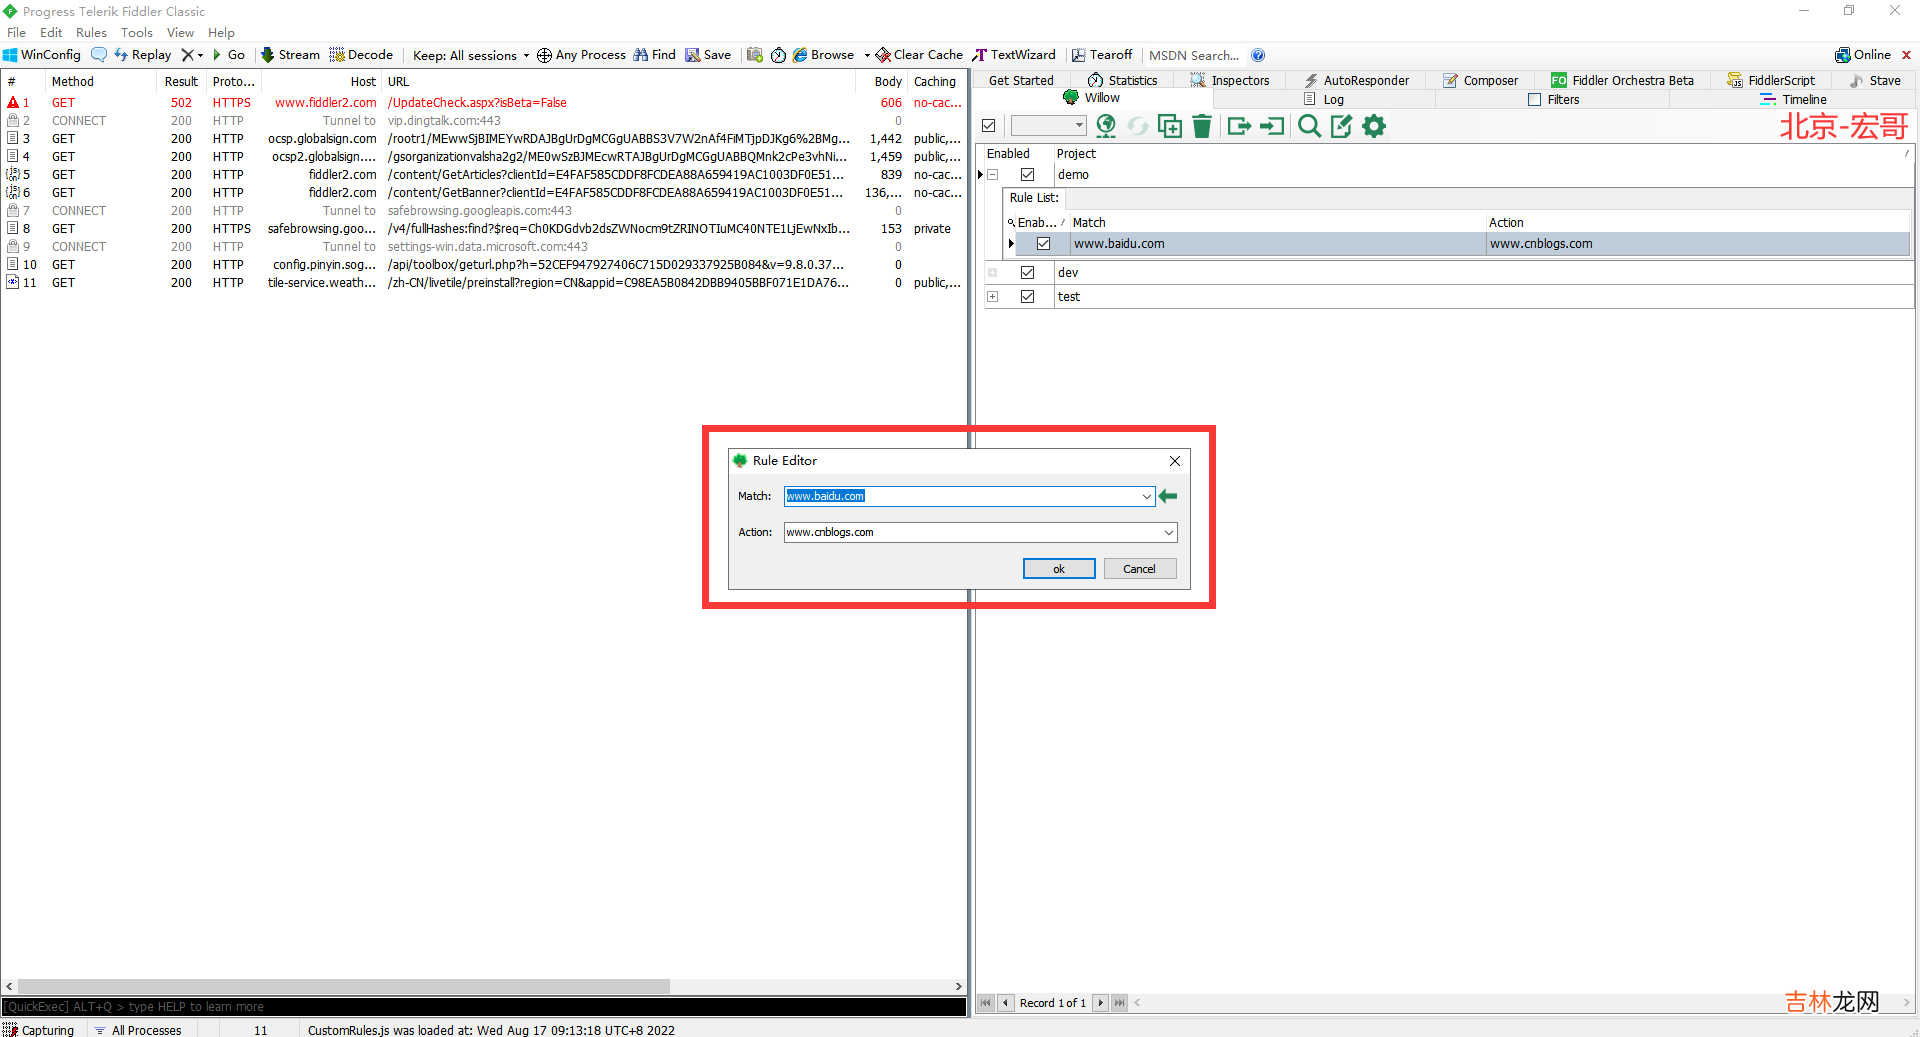Image resolution: width=1920 pixels, height=1037 pixels.
Task: Expand the test project tree node
Action: pos(993,296)
